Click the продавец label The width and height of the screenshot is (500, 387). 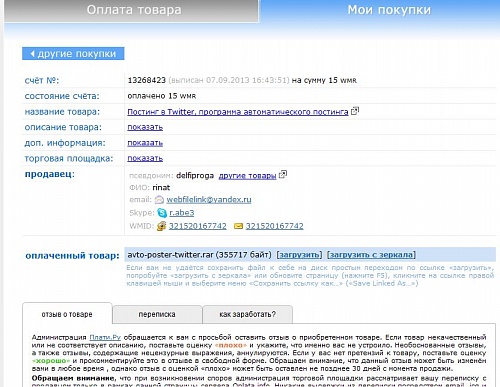(x=50, y=174)
